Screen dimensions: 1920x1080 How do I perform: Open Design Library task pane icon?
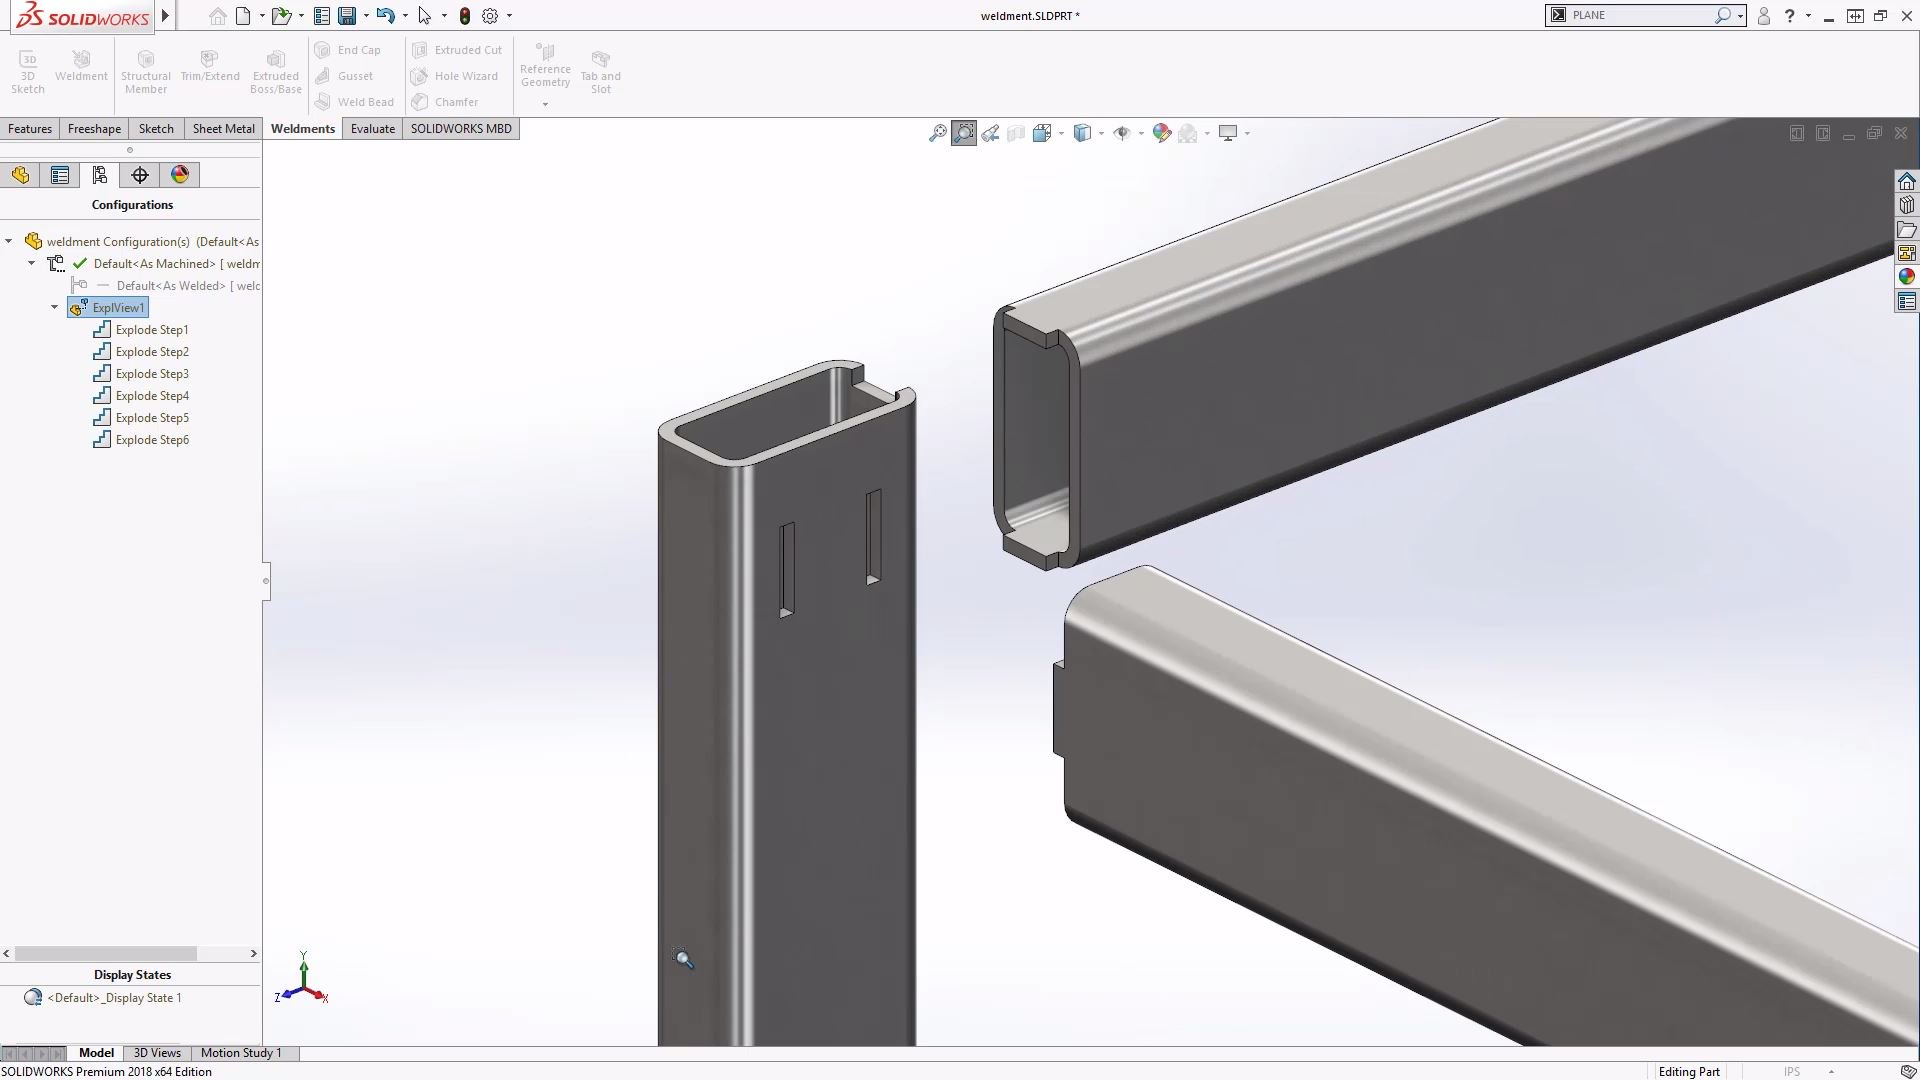pos(1907,205)
